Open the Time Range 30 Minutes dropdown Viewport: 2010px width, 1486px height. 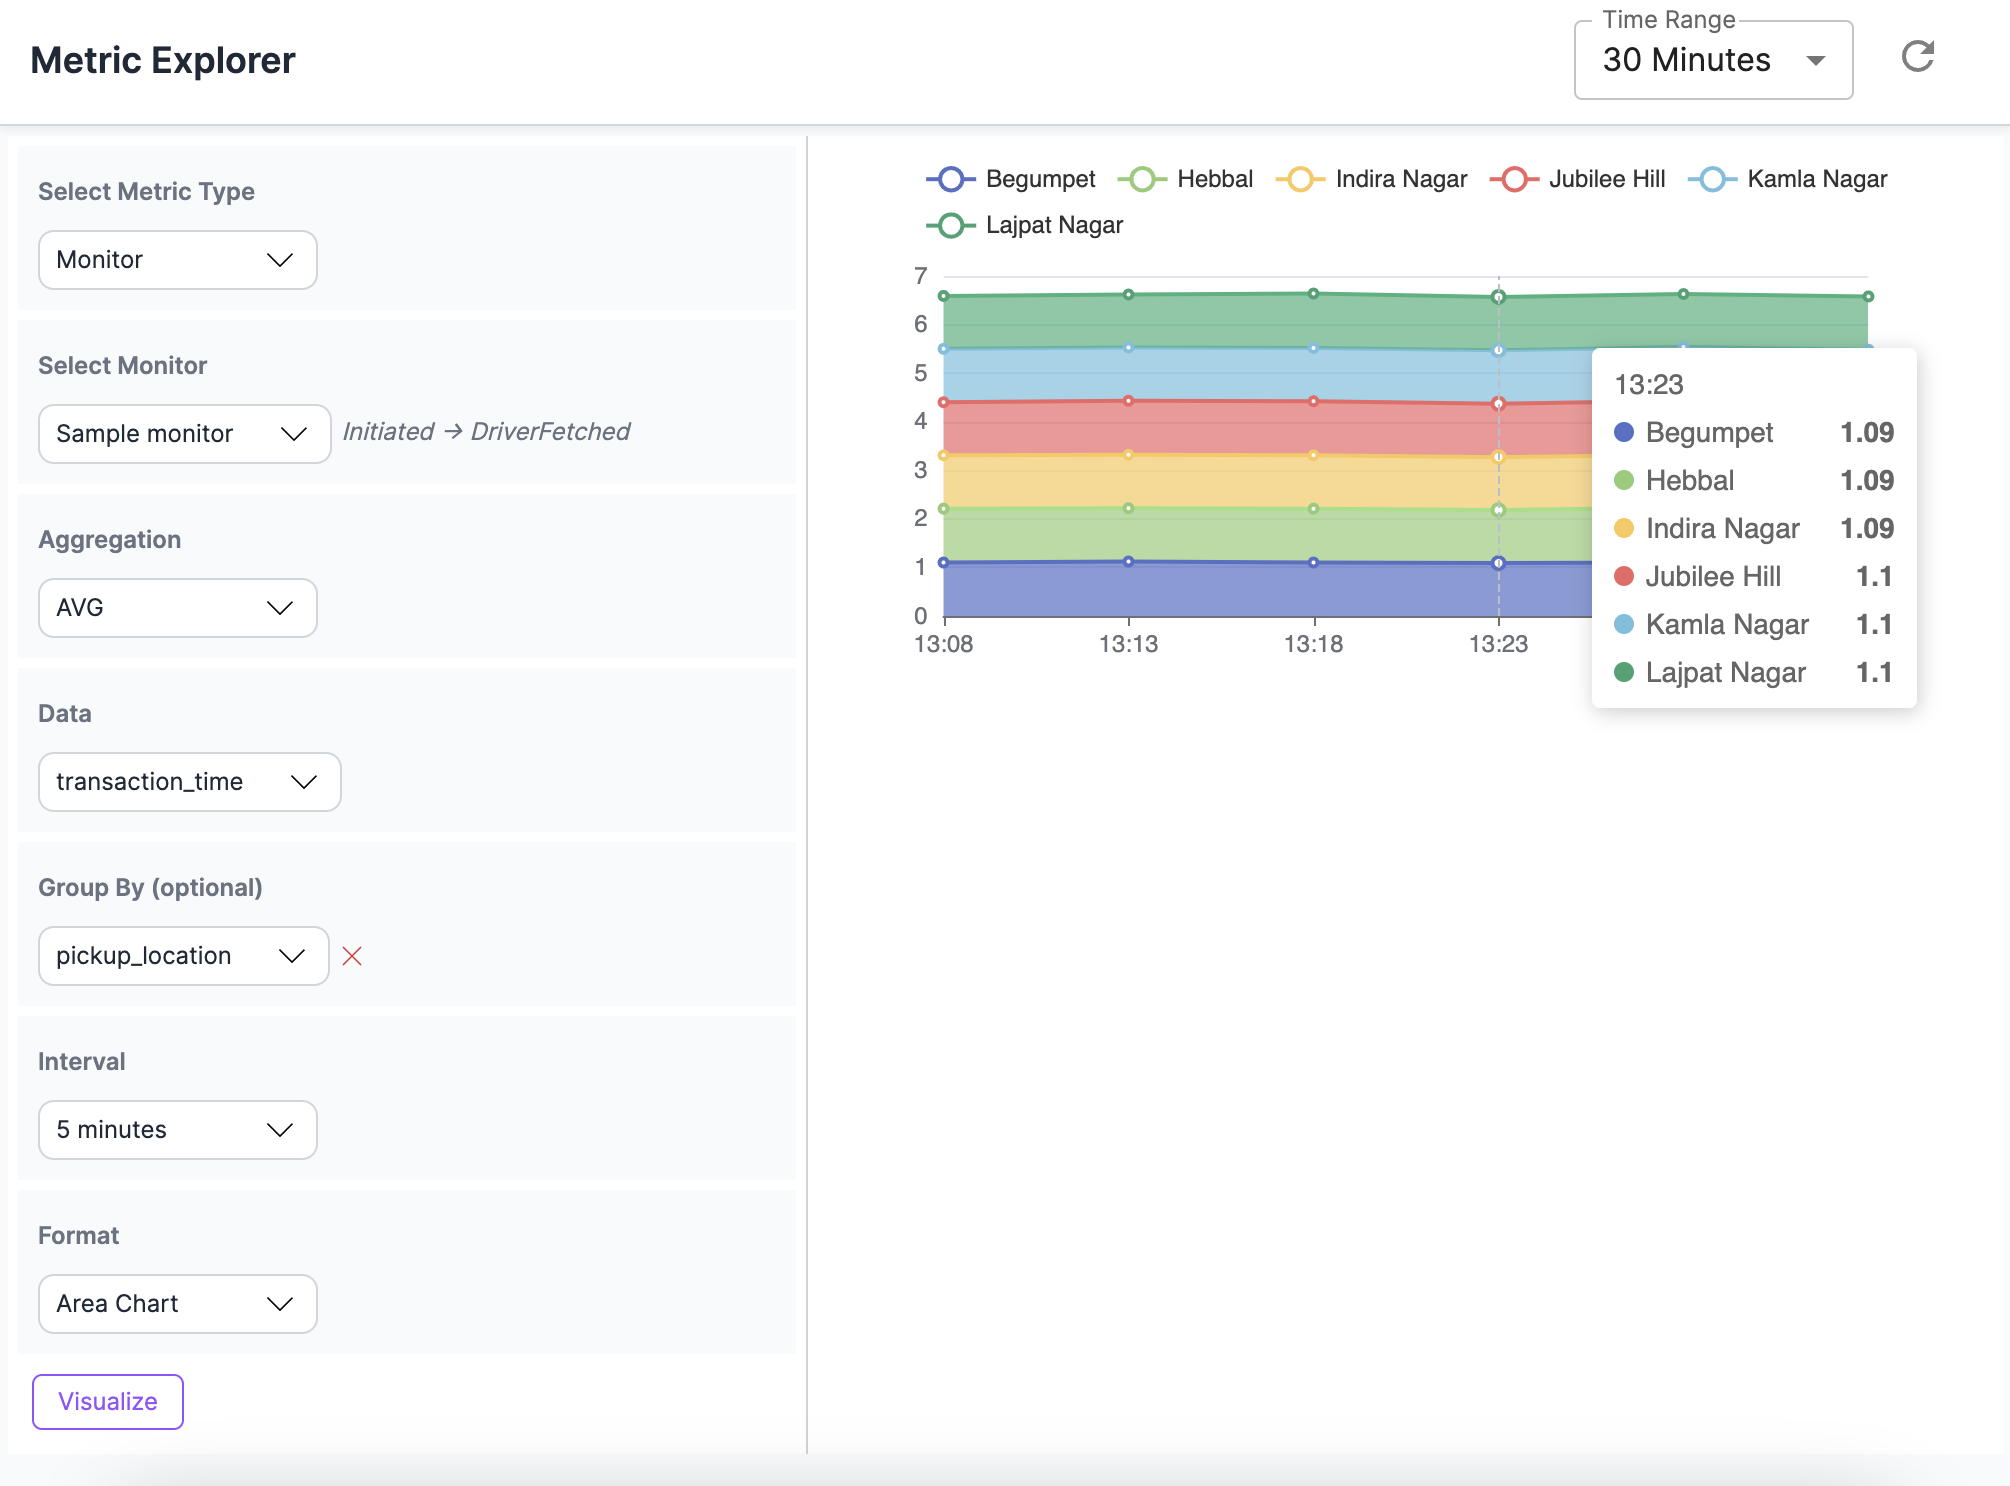1713,61
